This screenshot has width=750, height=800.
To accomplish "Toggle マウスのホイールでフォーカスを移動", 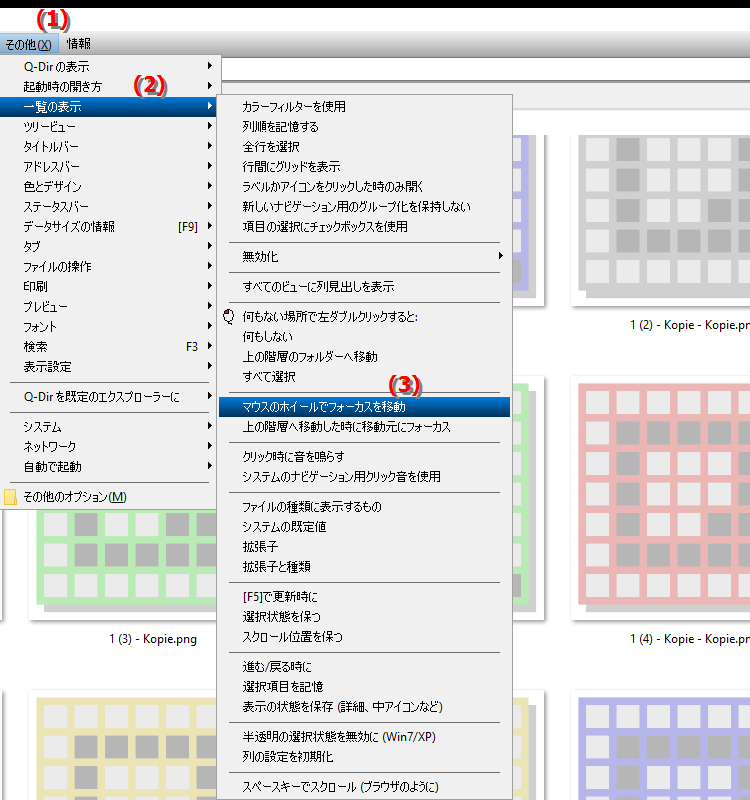I will click(364, 407).
